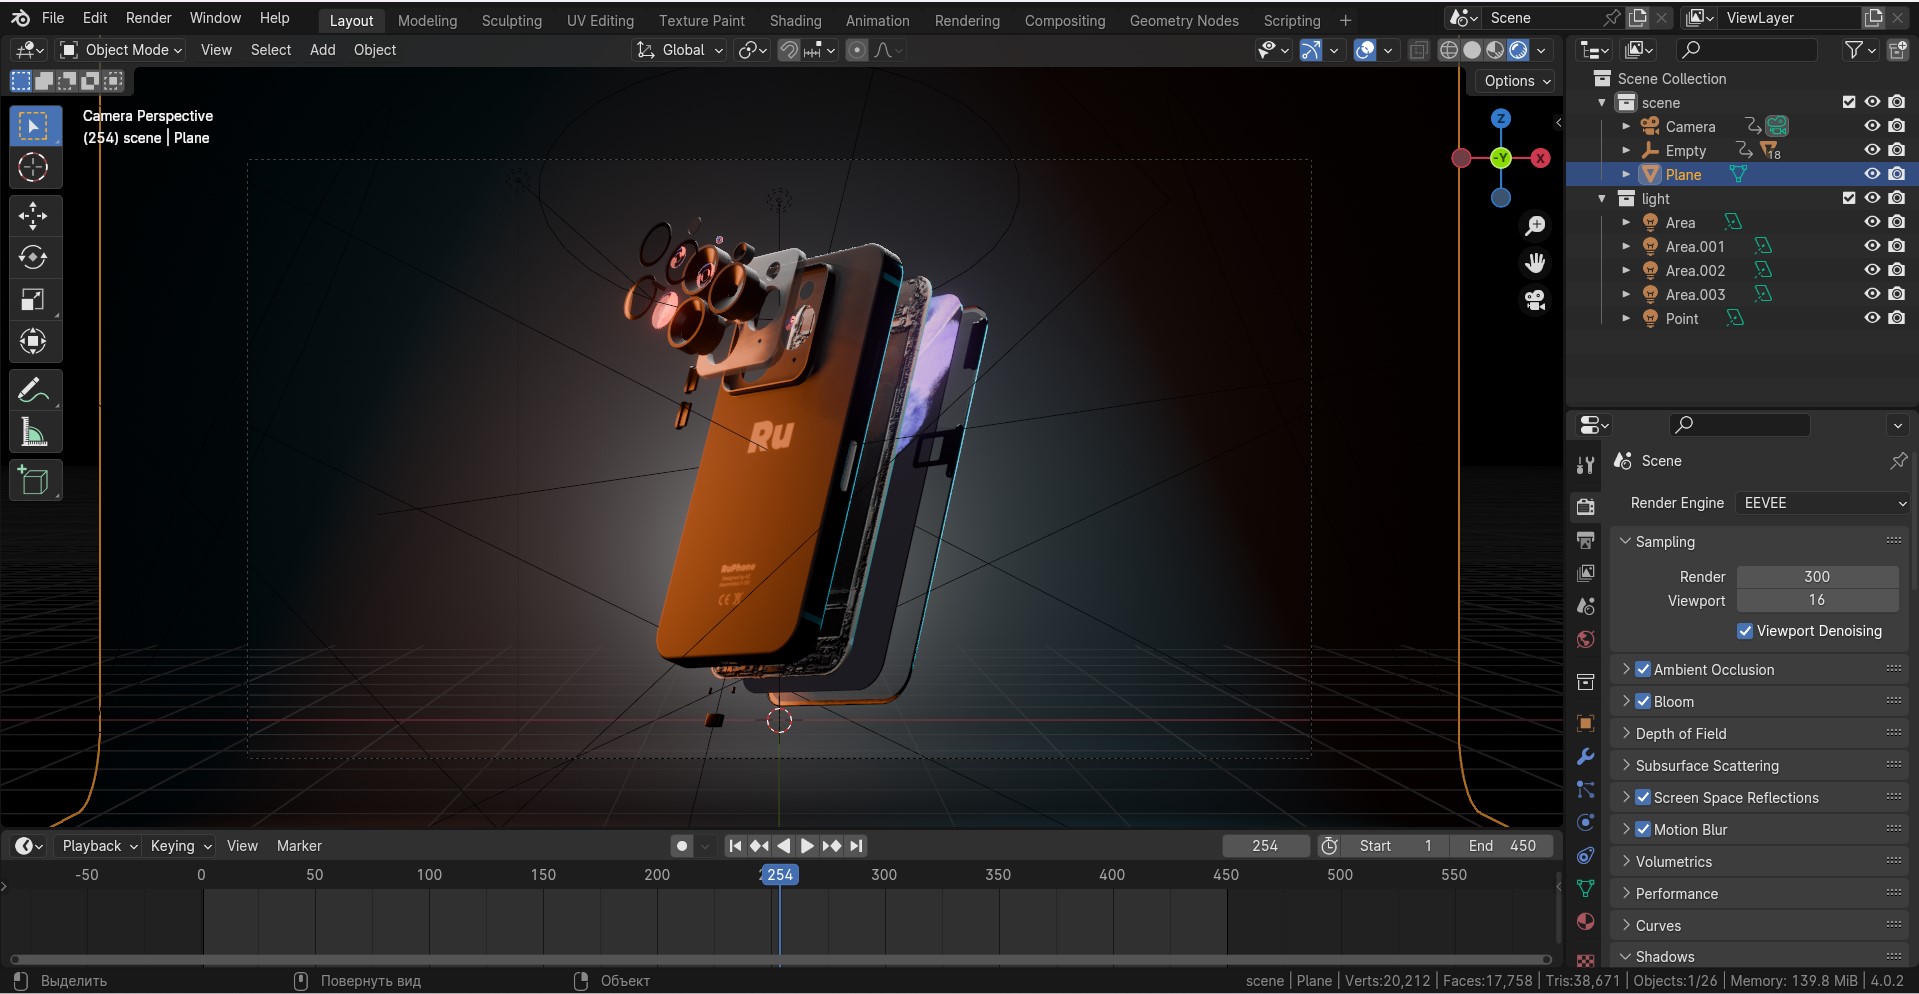Select the Scale tool
The width and height of the screenshot is (1919, 994).
tap(33, 300)
